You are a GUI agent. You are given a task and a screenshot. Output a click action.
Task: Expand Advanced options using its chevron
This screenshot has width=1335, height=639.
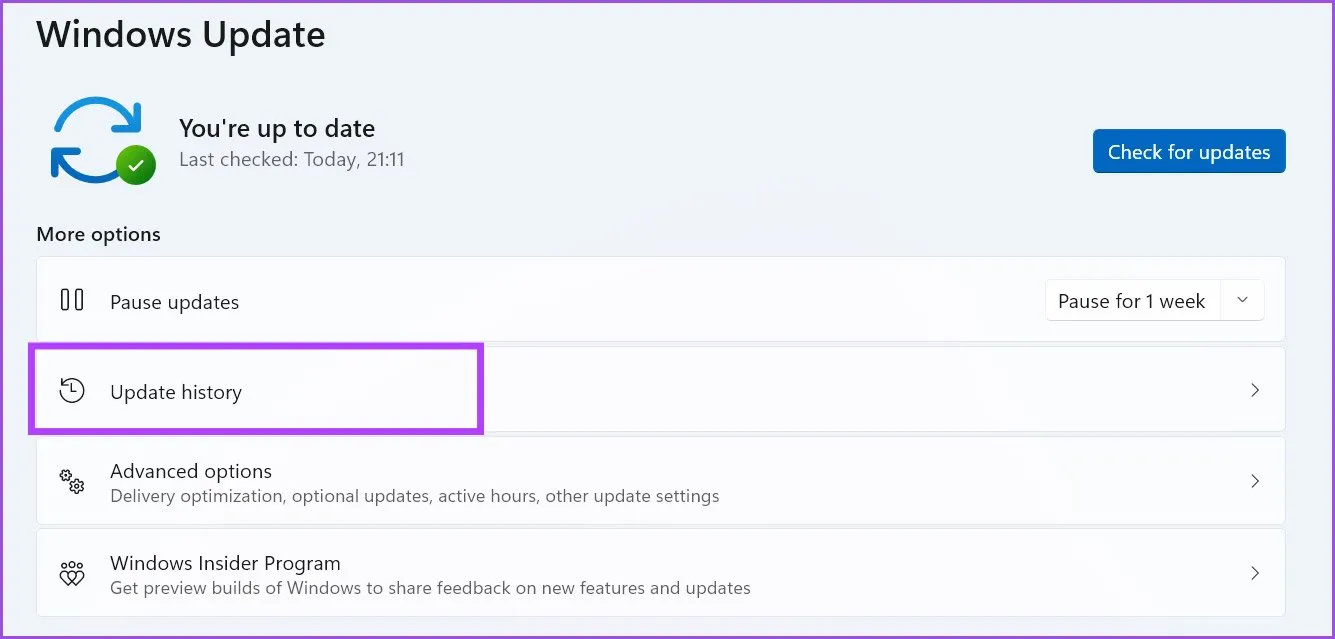click(x=1255, y=482)
